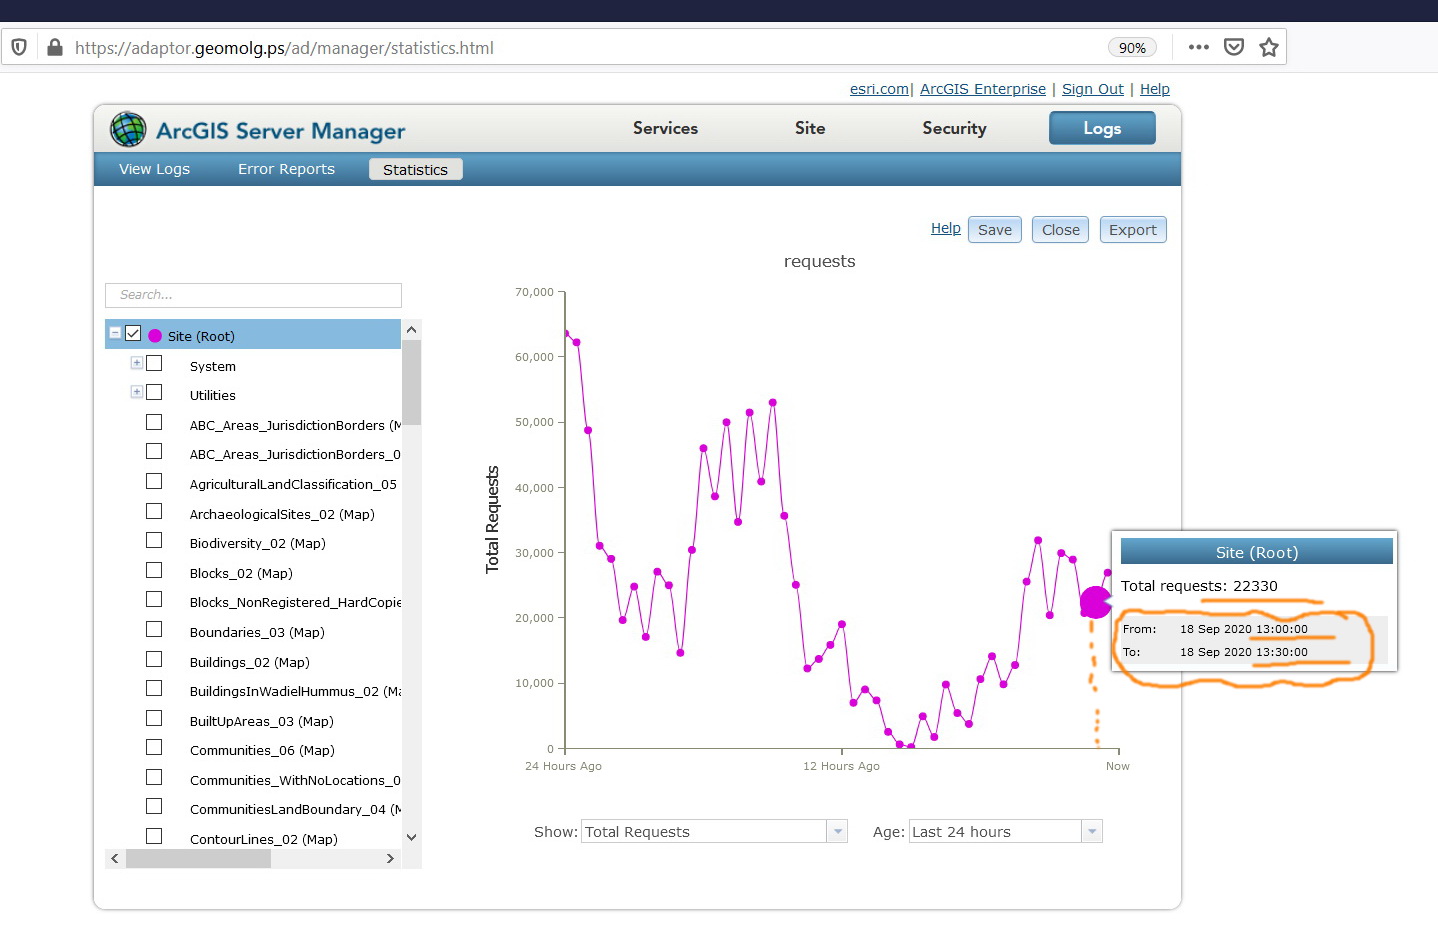Open the top-right Help link
Image resolution: width=1438 pixels, height=936 pixels.
[x=1155, y=89]
